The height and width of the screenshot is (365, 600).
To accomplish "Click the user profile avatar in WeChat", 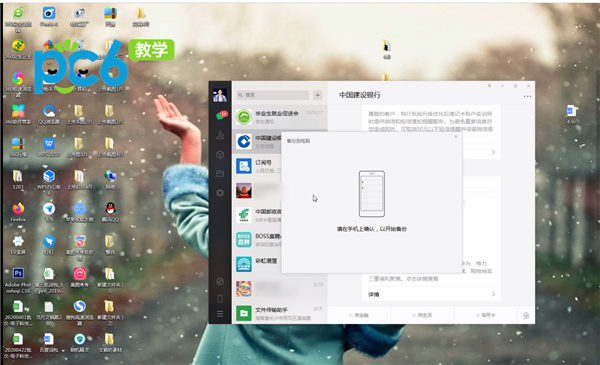I will click(x=220, y=95).
